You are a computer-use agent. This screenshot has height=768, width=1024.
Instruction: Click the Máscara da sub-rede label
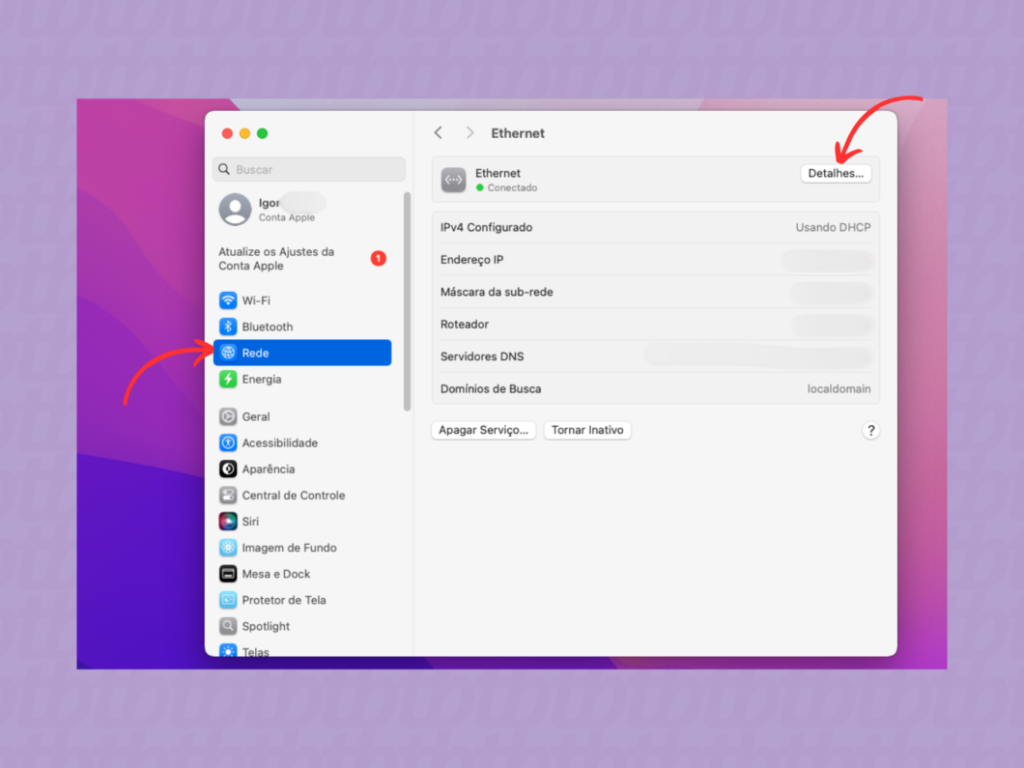(496, 292)
